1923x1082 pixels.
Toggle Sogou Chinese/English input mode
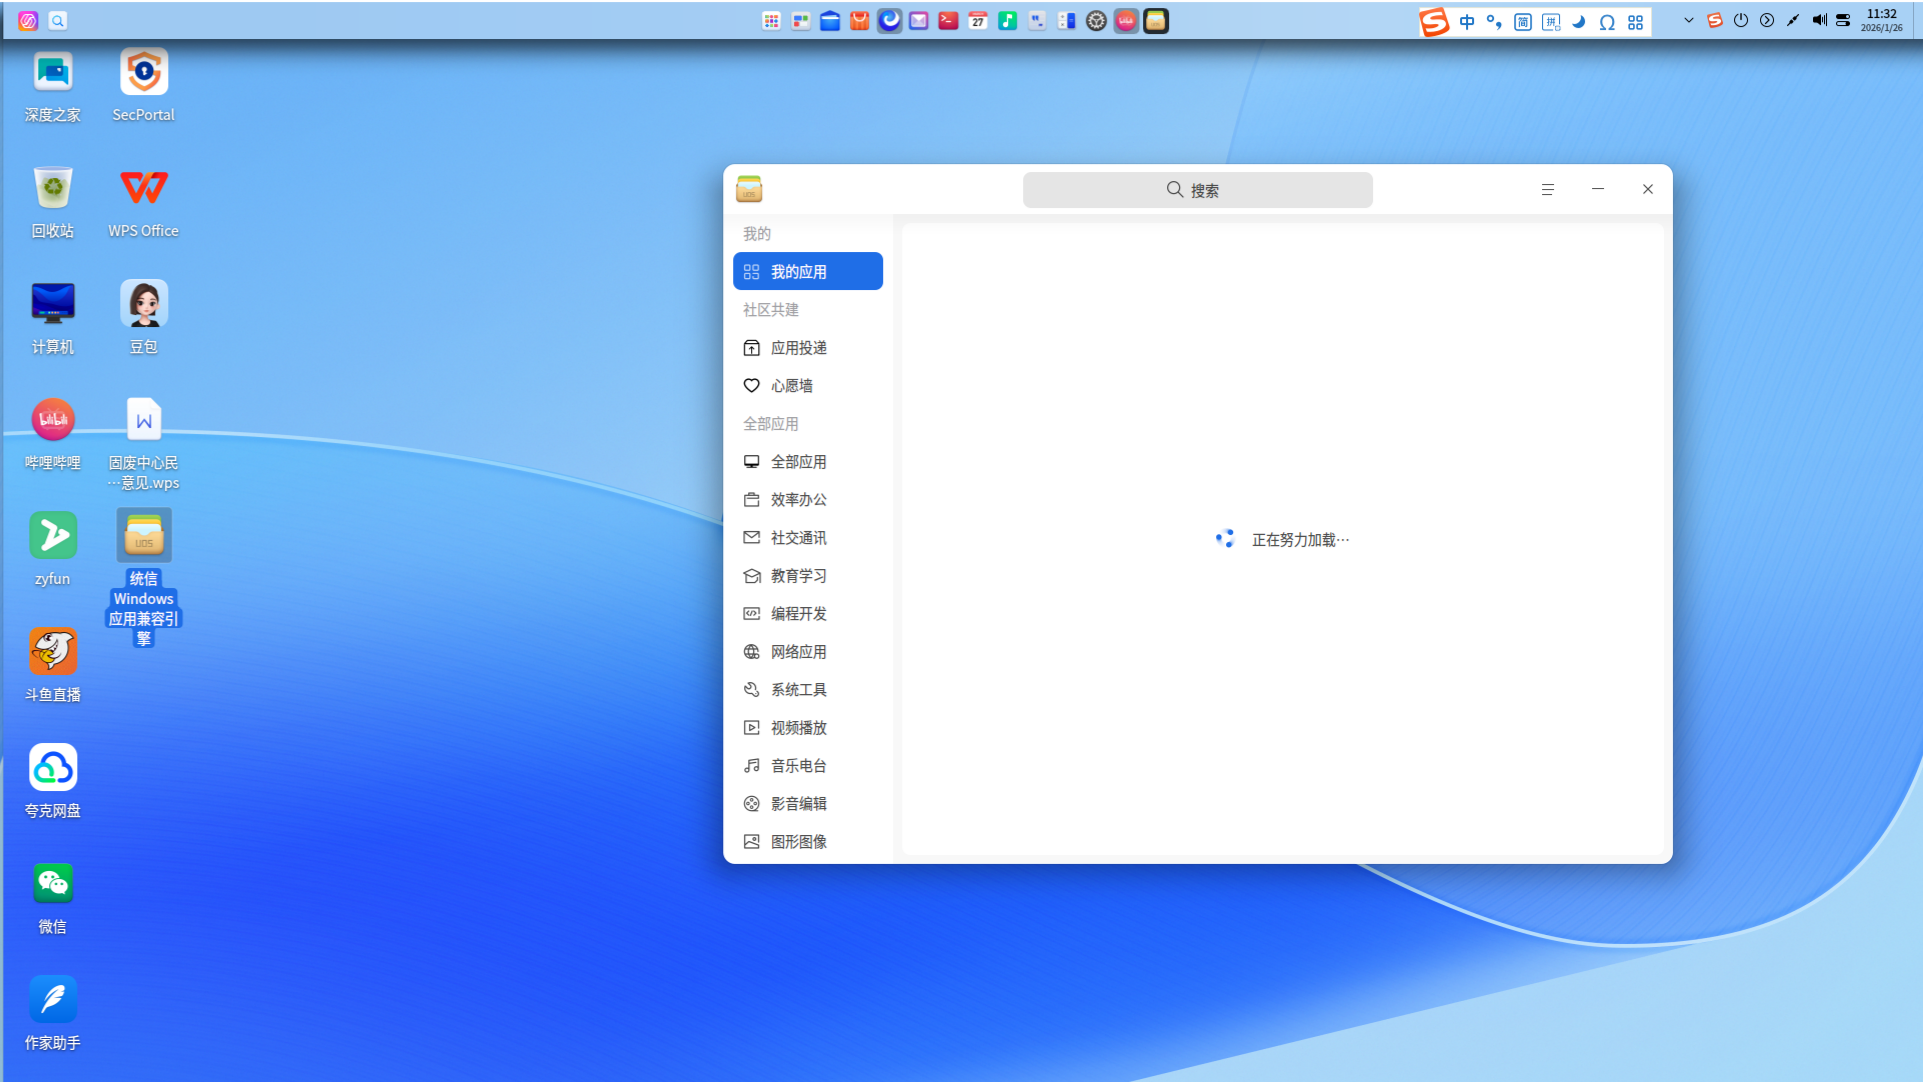[x=1467, y=22]
